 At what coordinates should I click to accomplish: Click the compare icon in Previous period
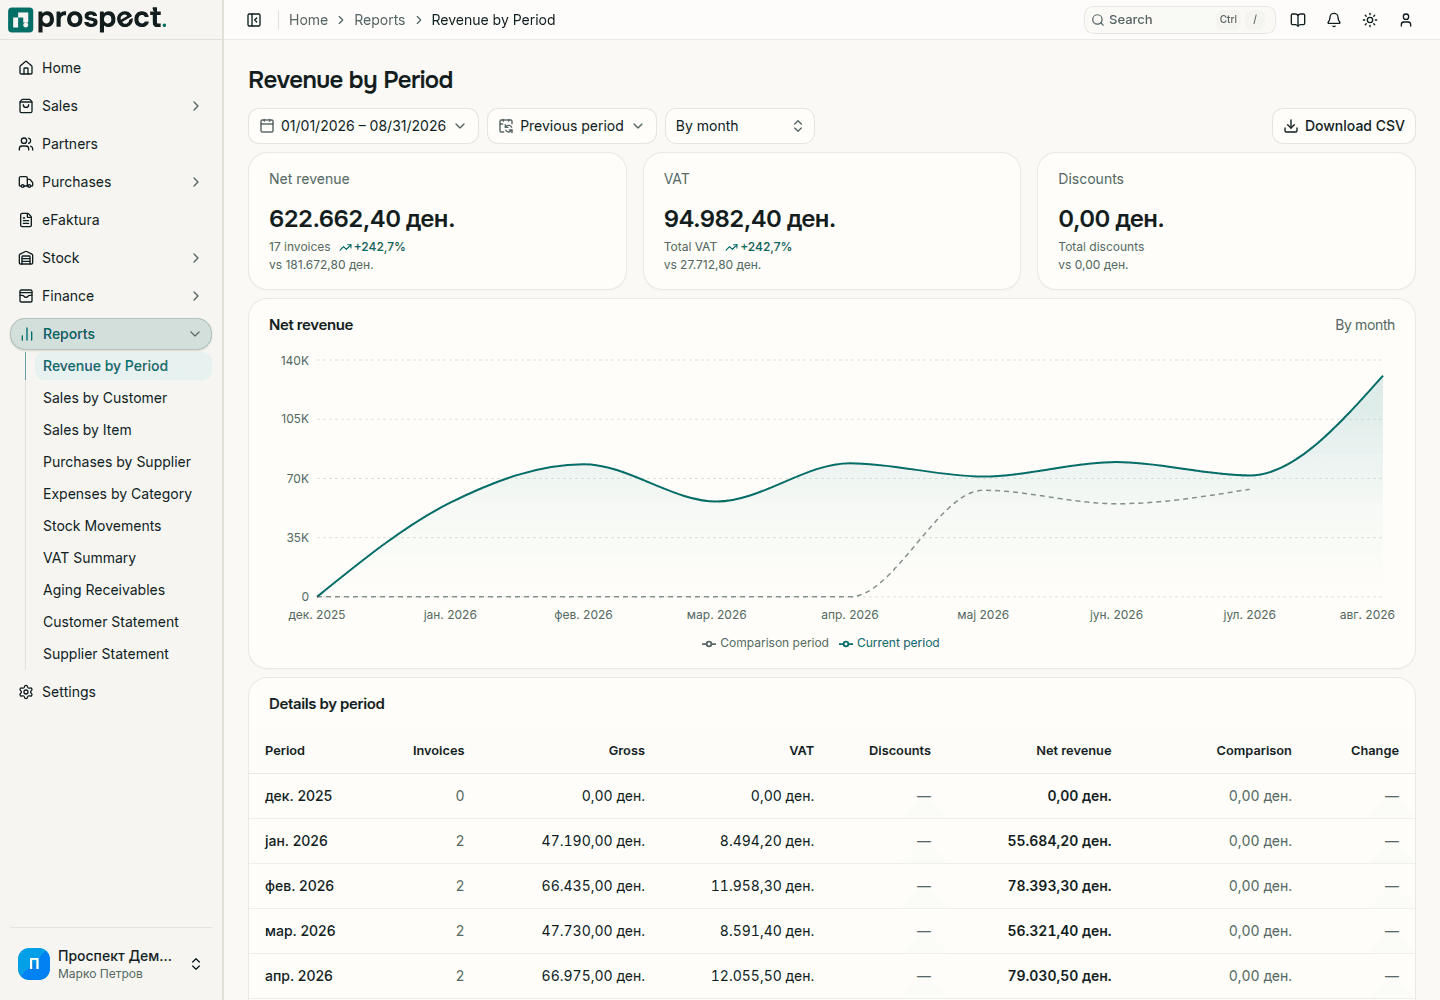[506, 126]
